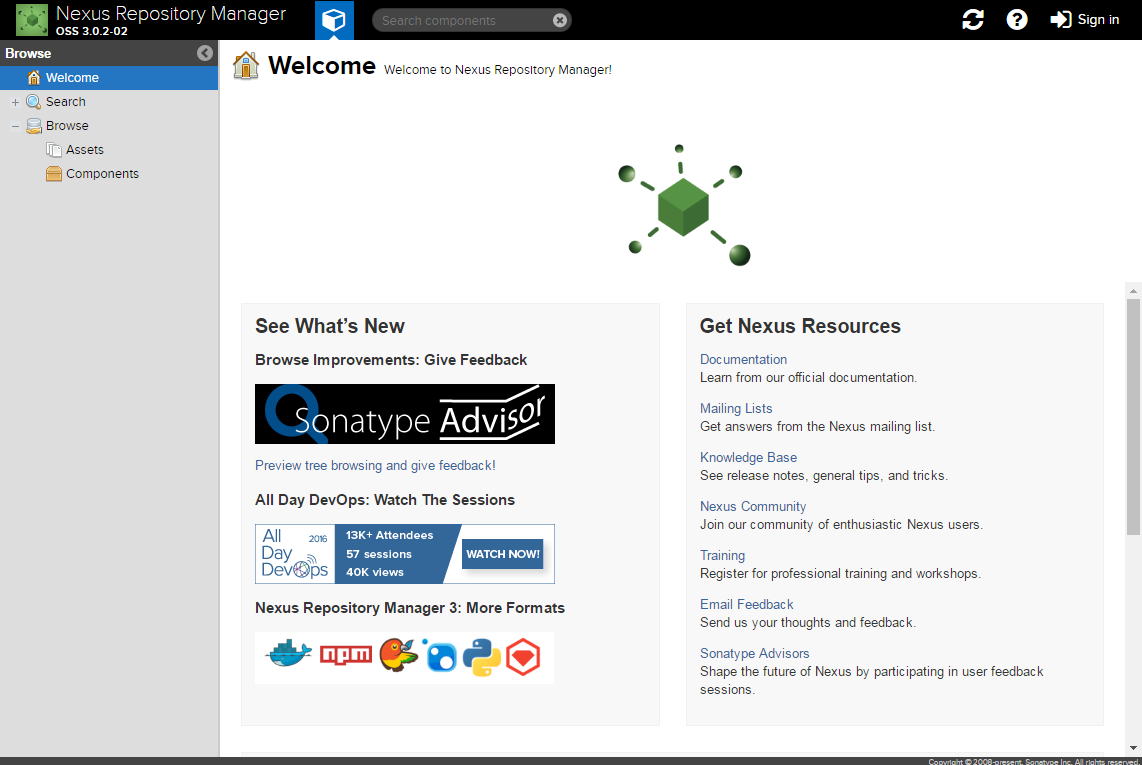Click the WATCH NOW! button
1142x765 pixels.
pyautogui.click(x=503, y=554)
